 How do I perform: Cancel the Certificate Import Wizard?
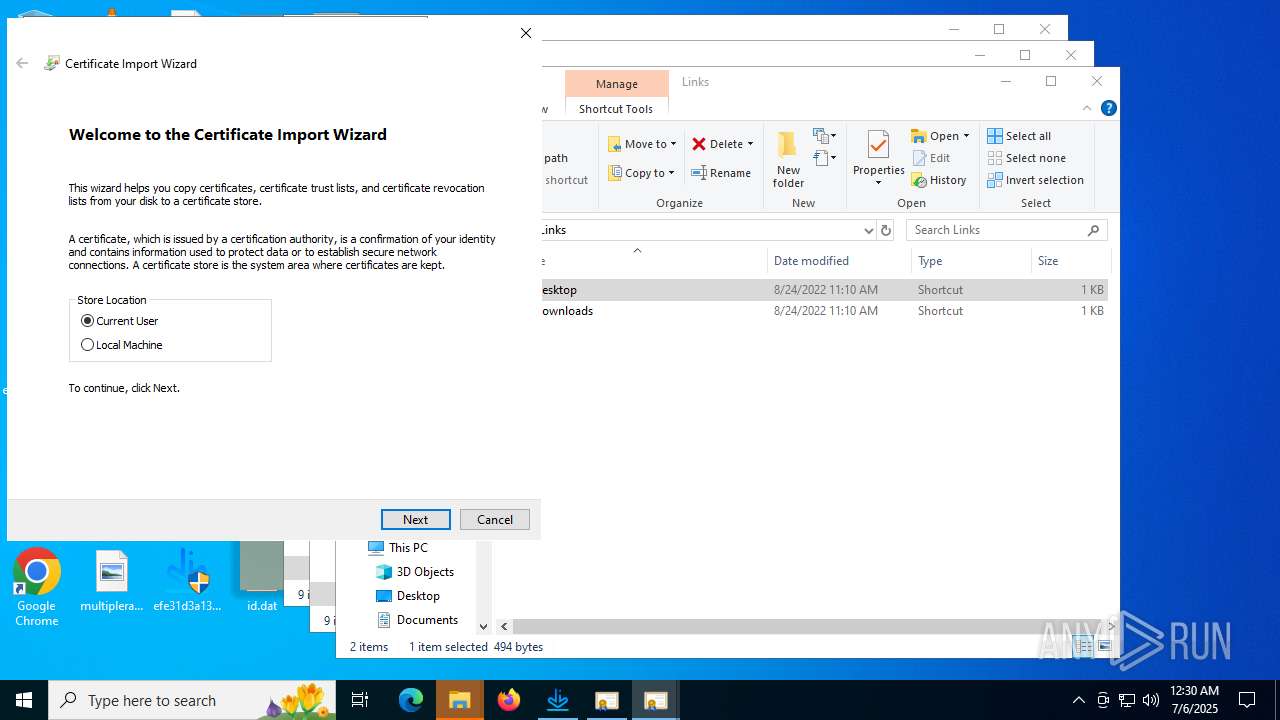(494, 519)
